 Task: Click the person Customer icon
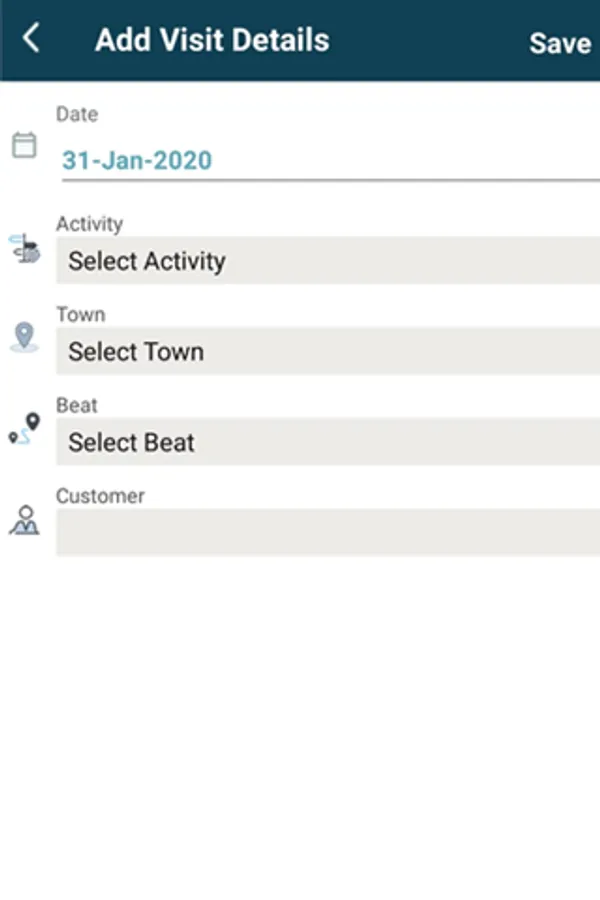click(24, 520)
